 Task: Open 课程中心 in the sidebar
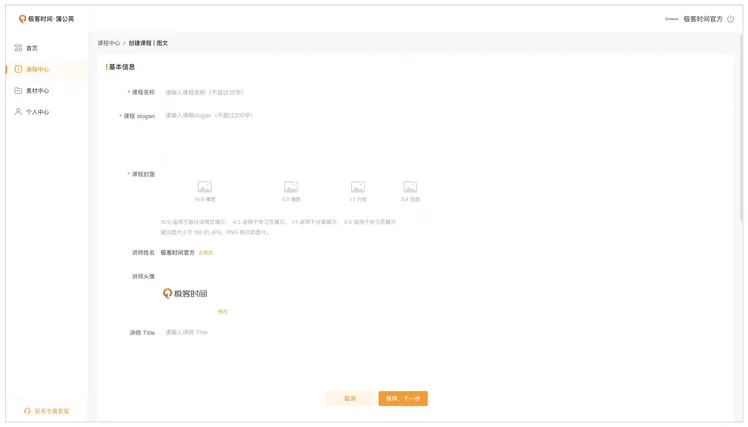[37, 70]
